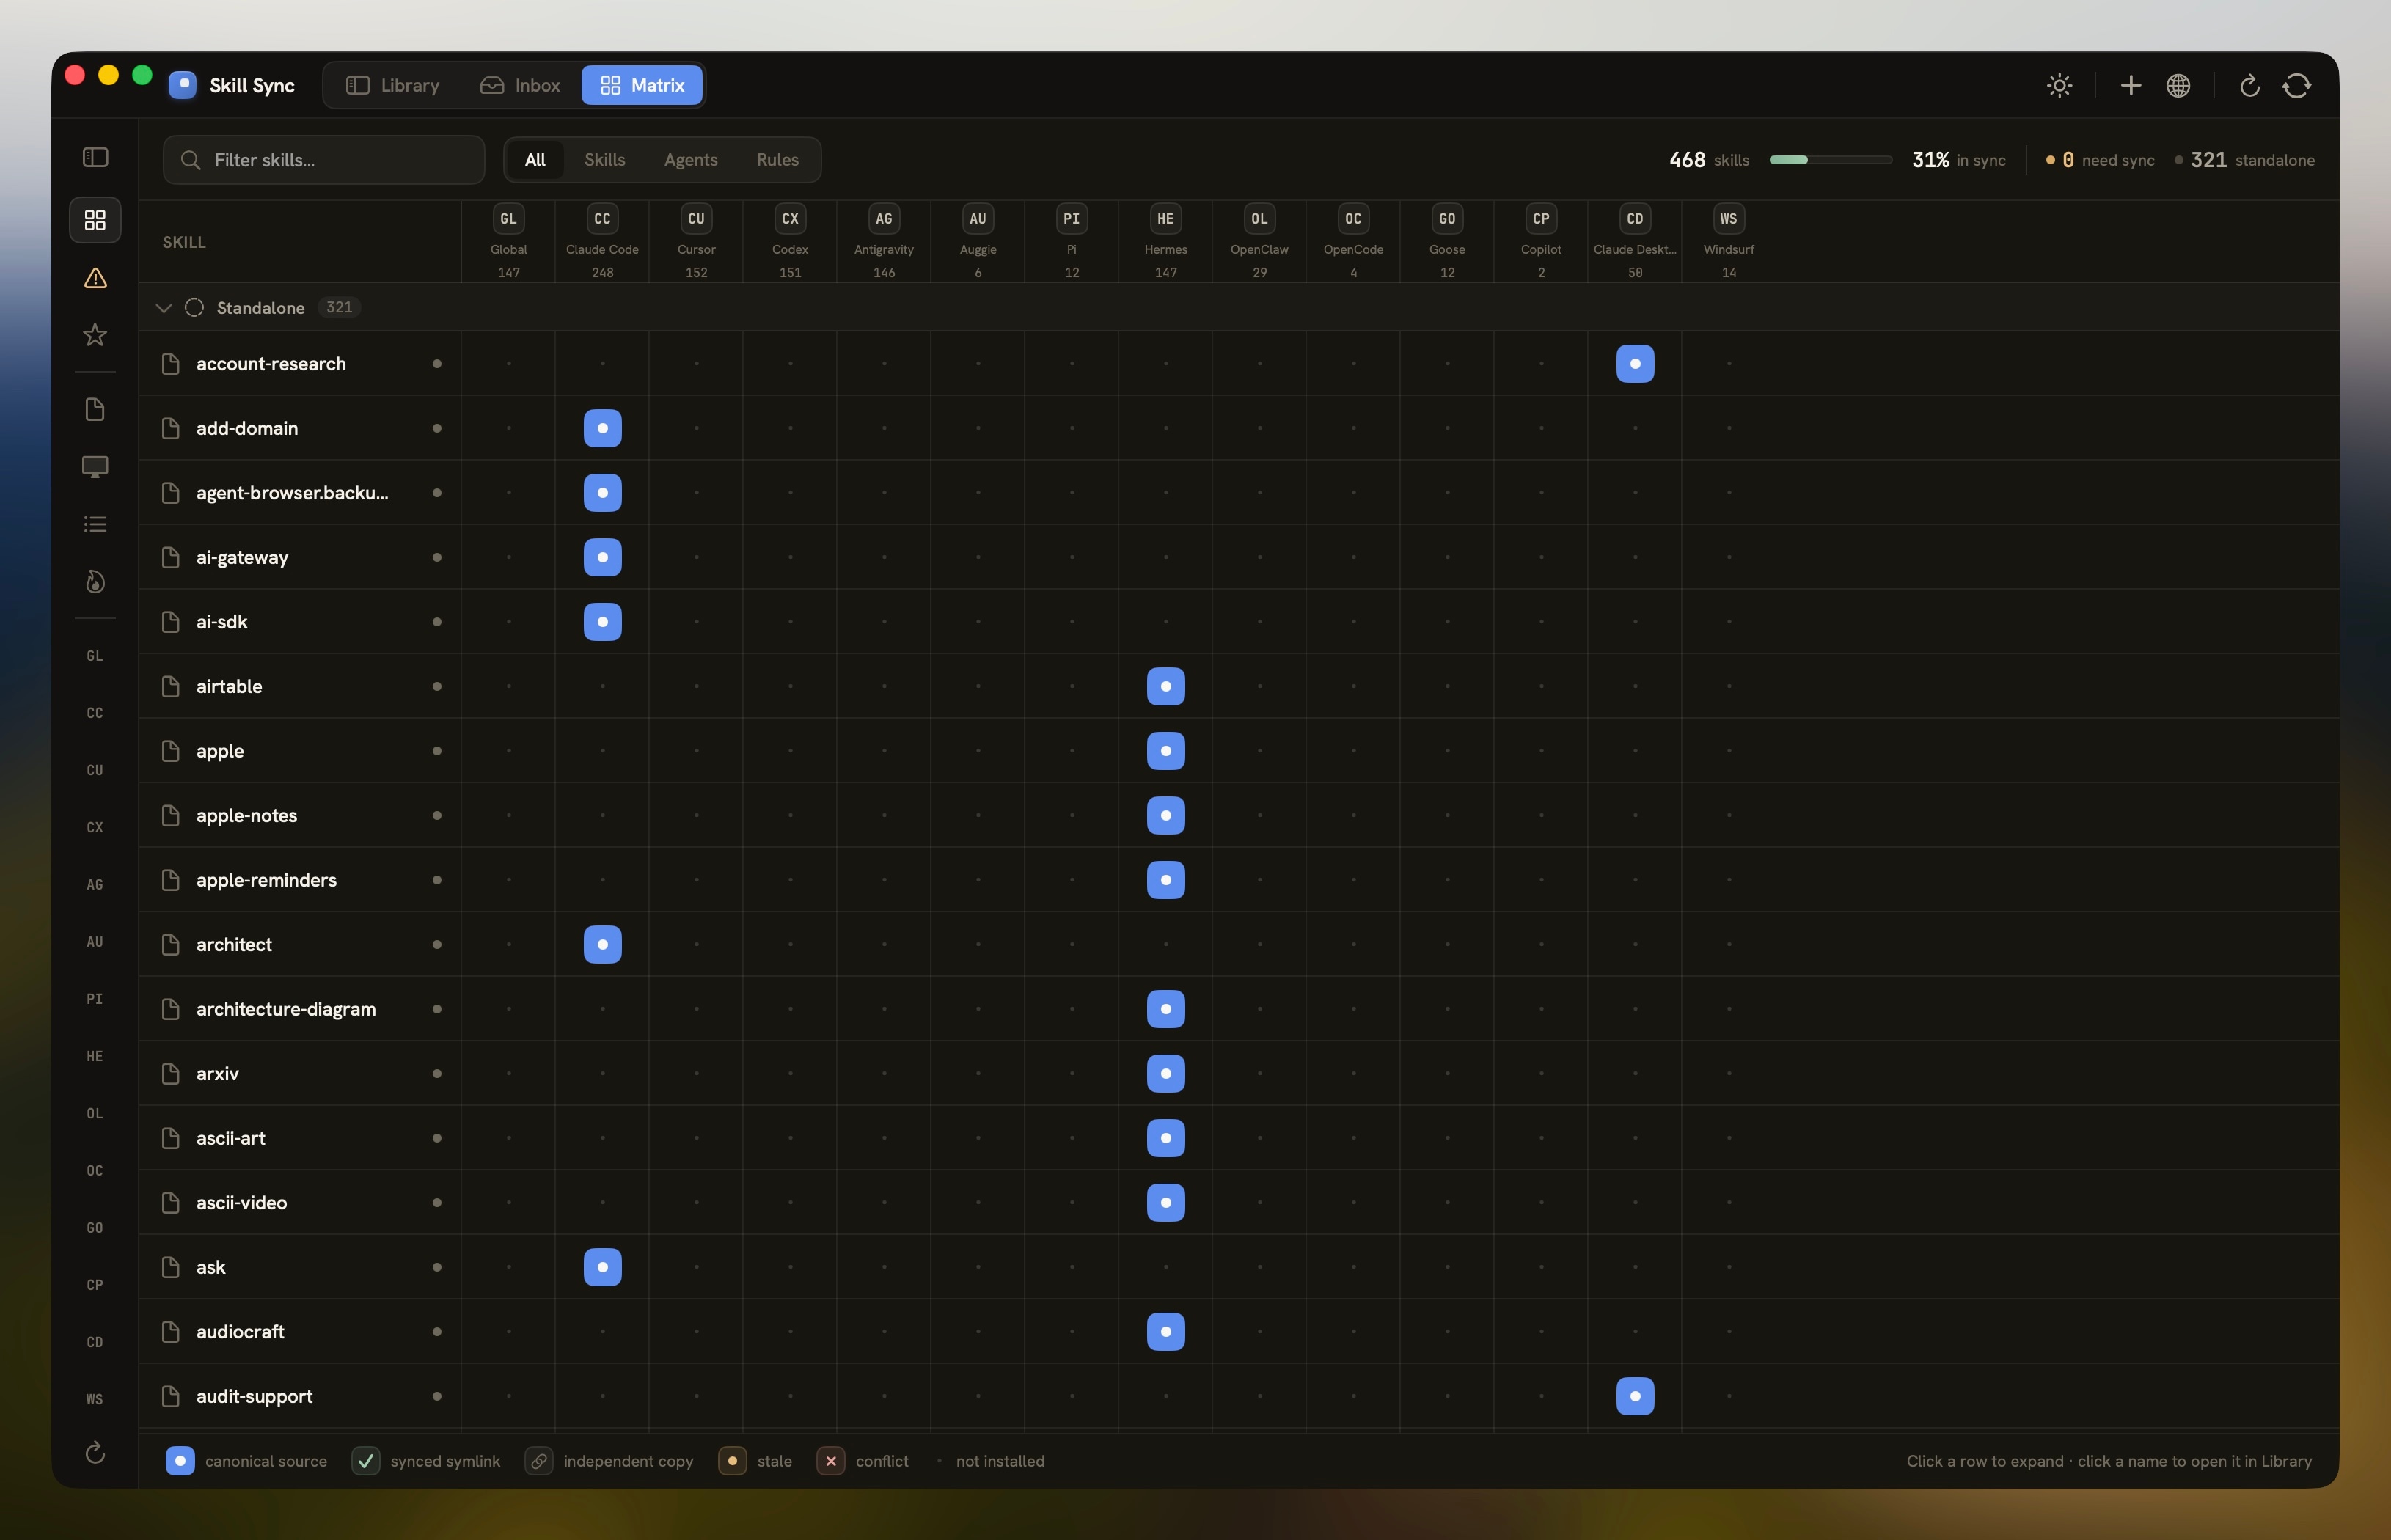
Task: Filter by Rules tab
Action: click(777, 160)
